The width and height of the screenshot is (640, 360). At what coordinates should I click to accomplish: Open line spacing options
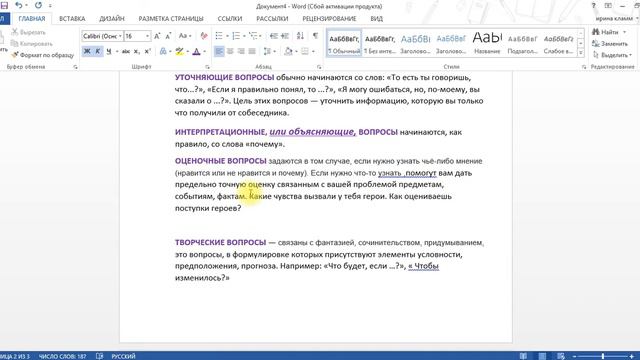[x=267, y=51]
